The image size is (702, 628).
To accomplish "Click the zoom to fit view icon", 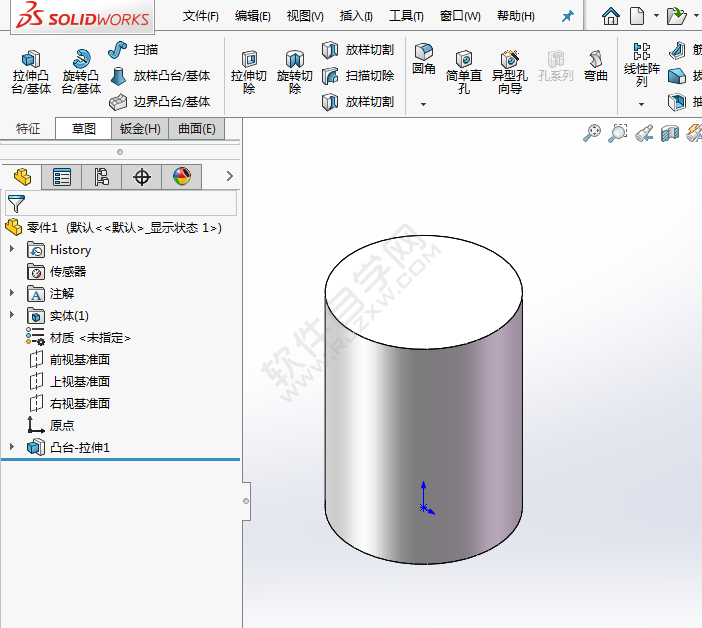I will (592, 133).
